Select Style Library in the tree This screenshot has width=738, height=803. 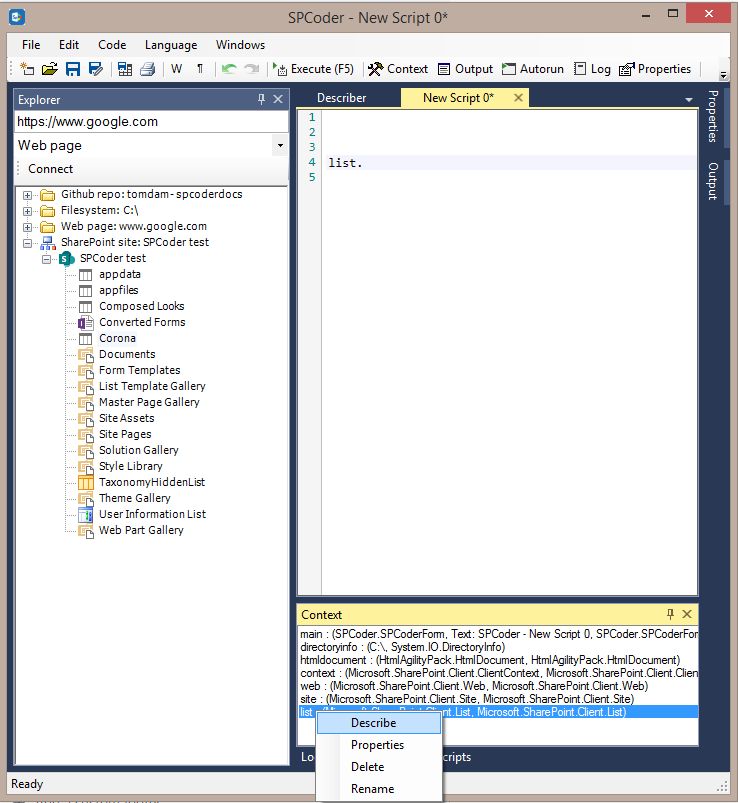pos(131,466)
